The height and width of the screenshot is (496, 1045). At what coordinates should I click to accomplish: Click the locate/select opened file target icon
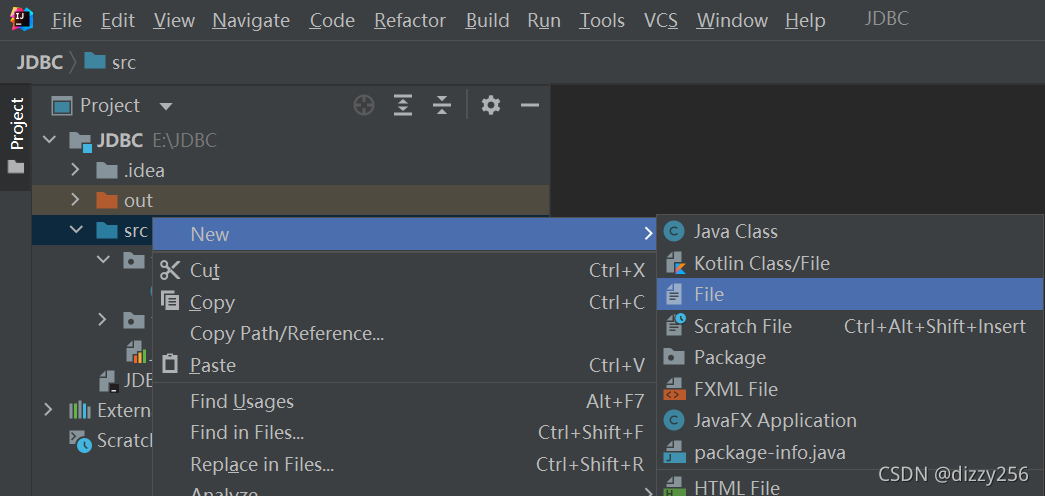coord(364,105)
